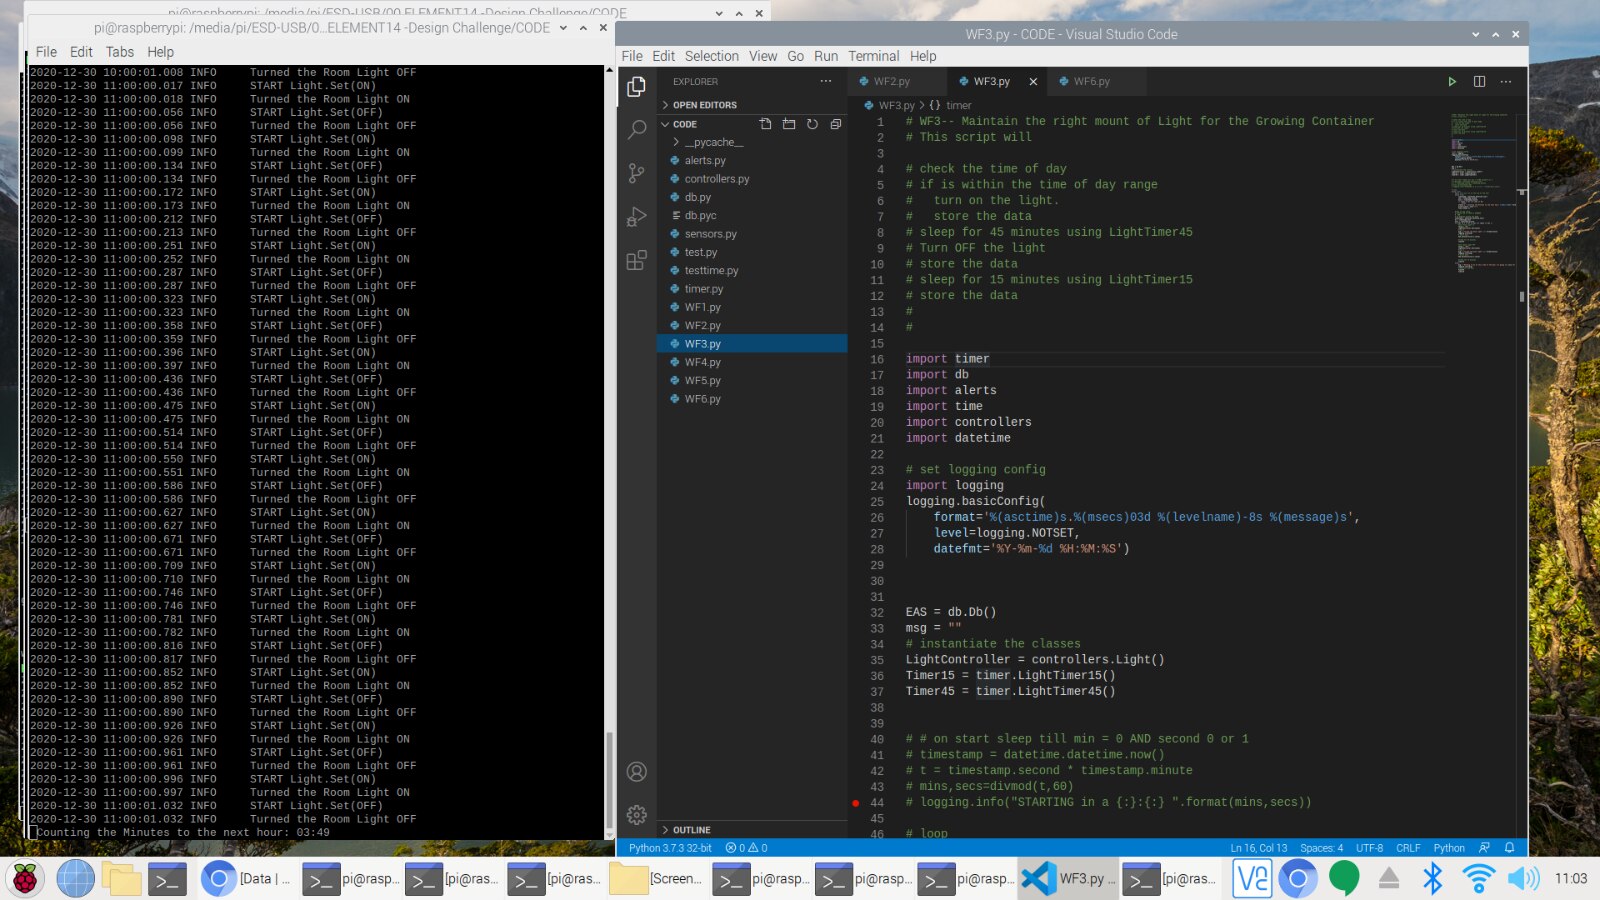Click the volume slider icon in system tray
Screen dimensions: 1600x900
[x=1523, y=878]
